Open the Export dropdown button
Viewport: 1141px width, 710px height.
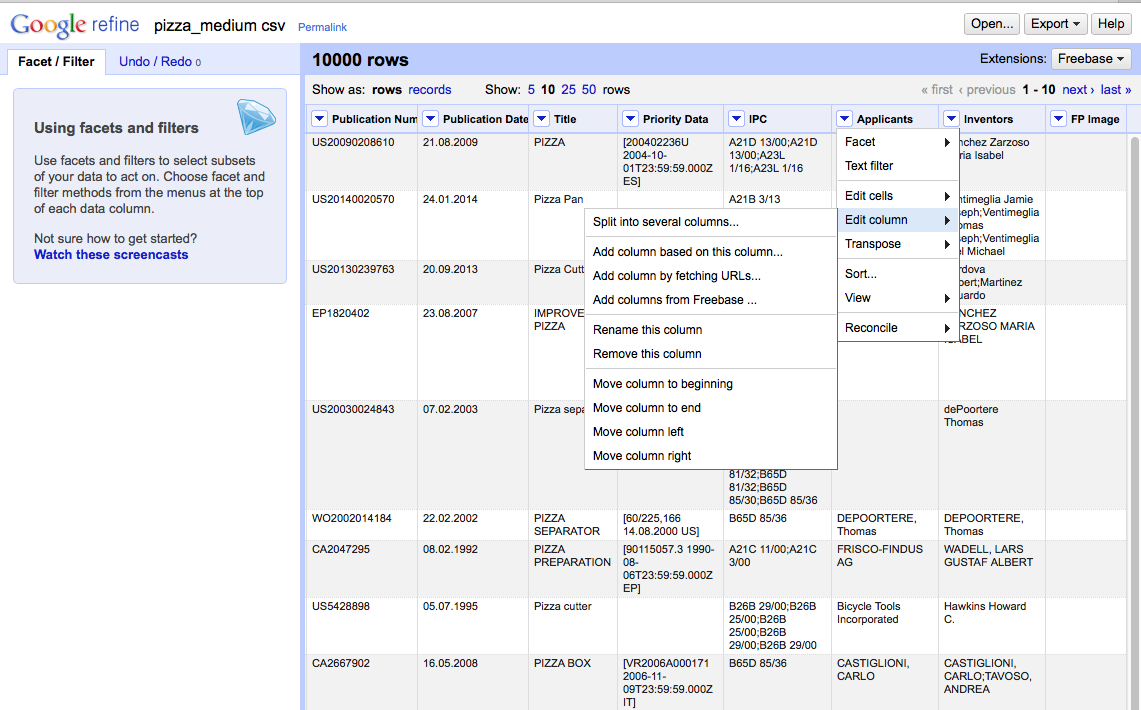tap(1055, 24)
